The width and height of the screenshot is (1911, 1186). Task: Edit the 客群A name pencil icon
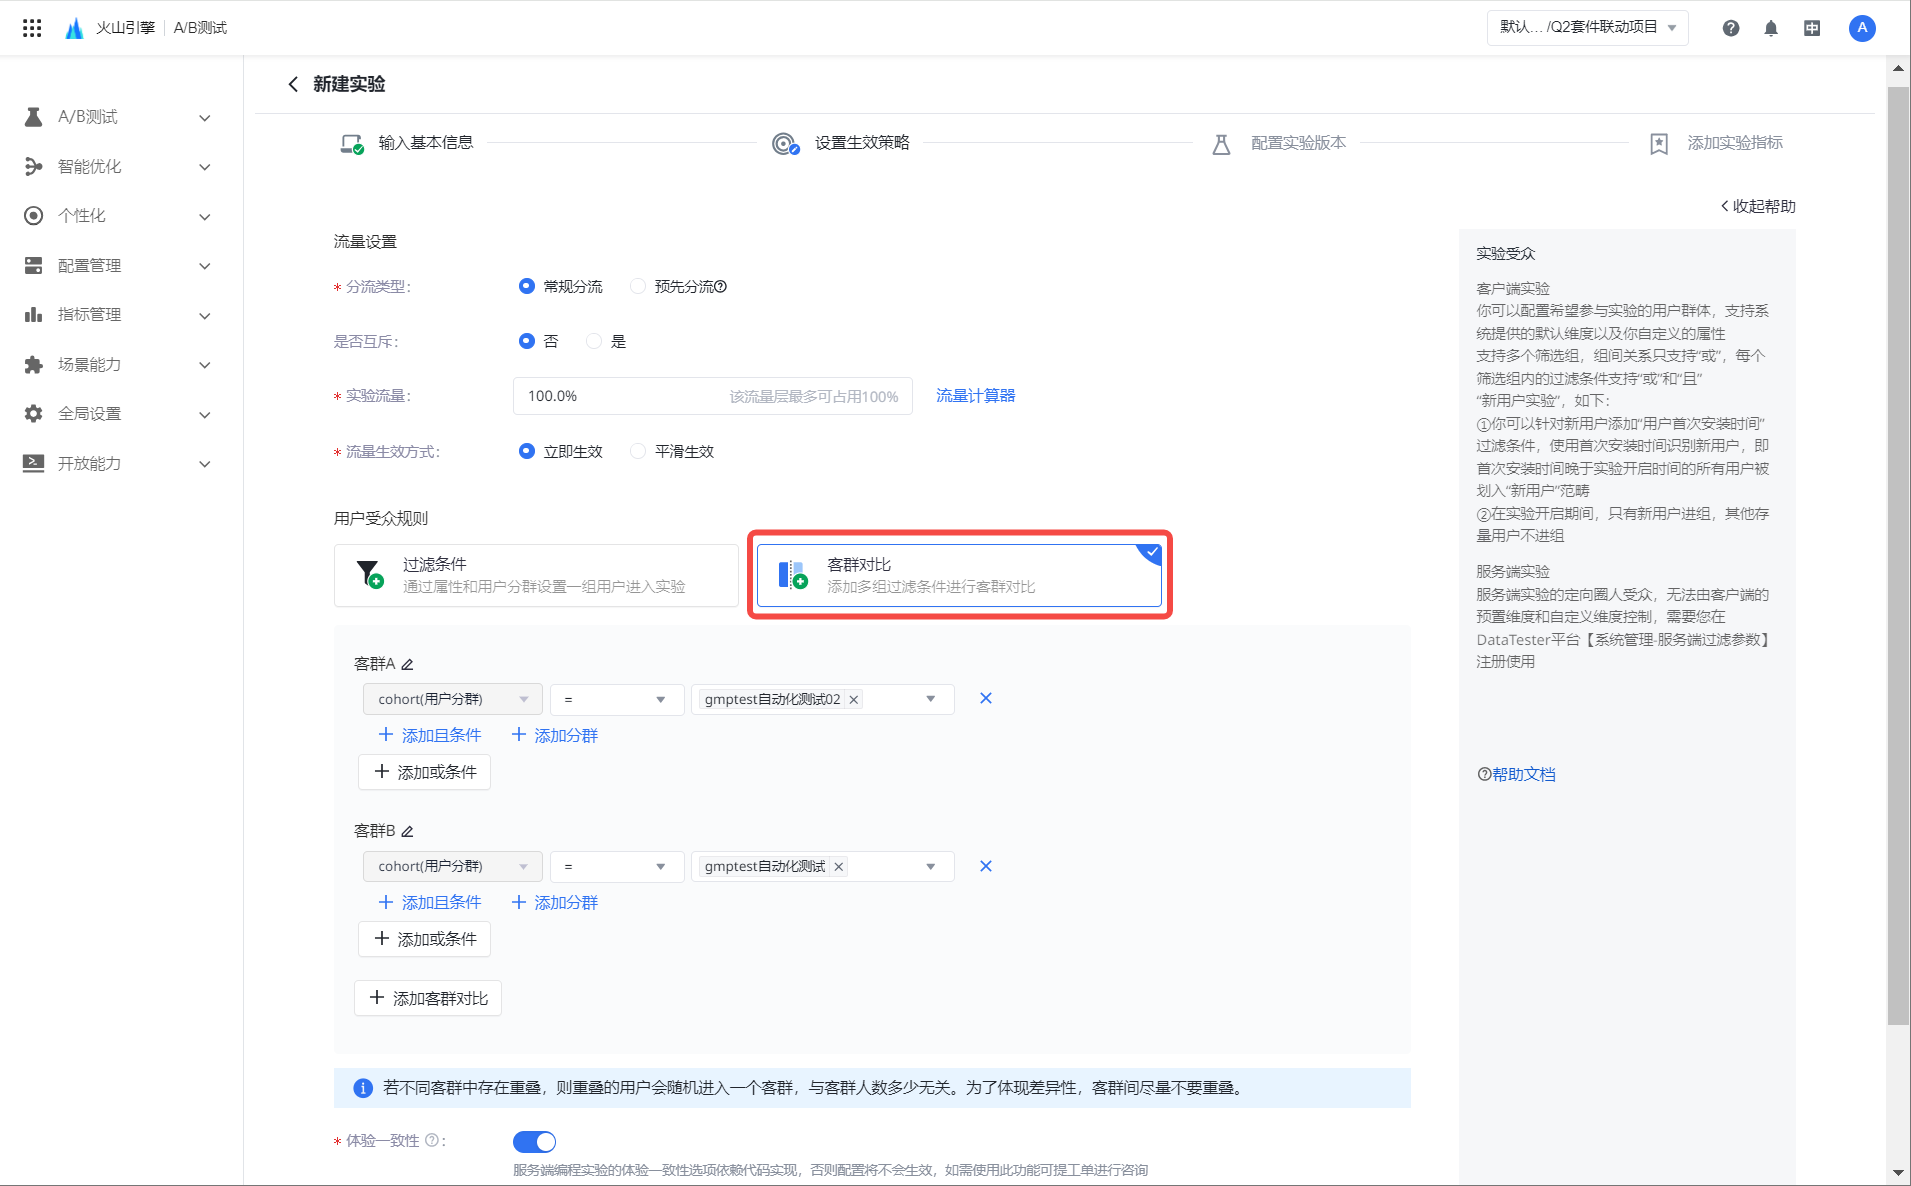pos(407,664)
